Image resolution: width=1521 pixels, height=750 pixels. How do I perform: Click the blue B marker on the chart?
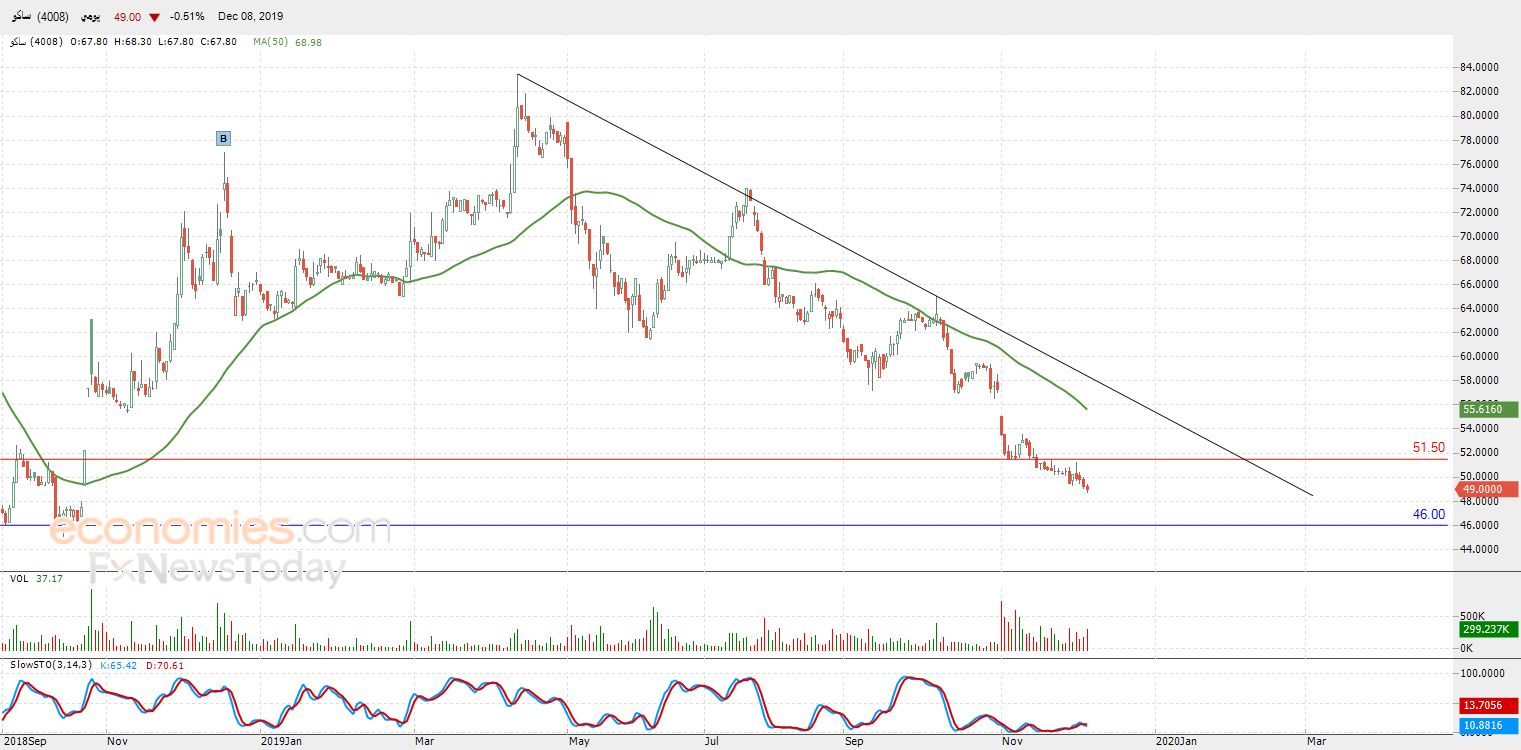[223, 139]
